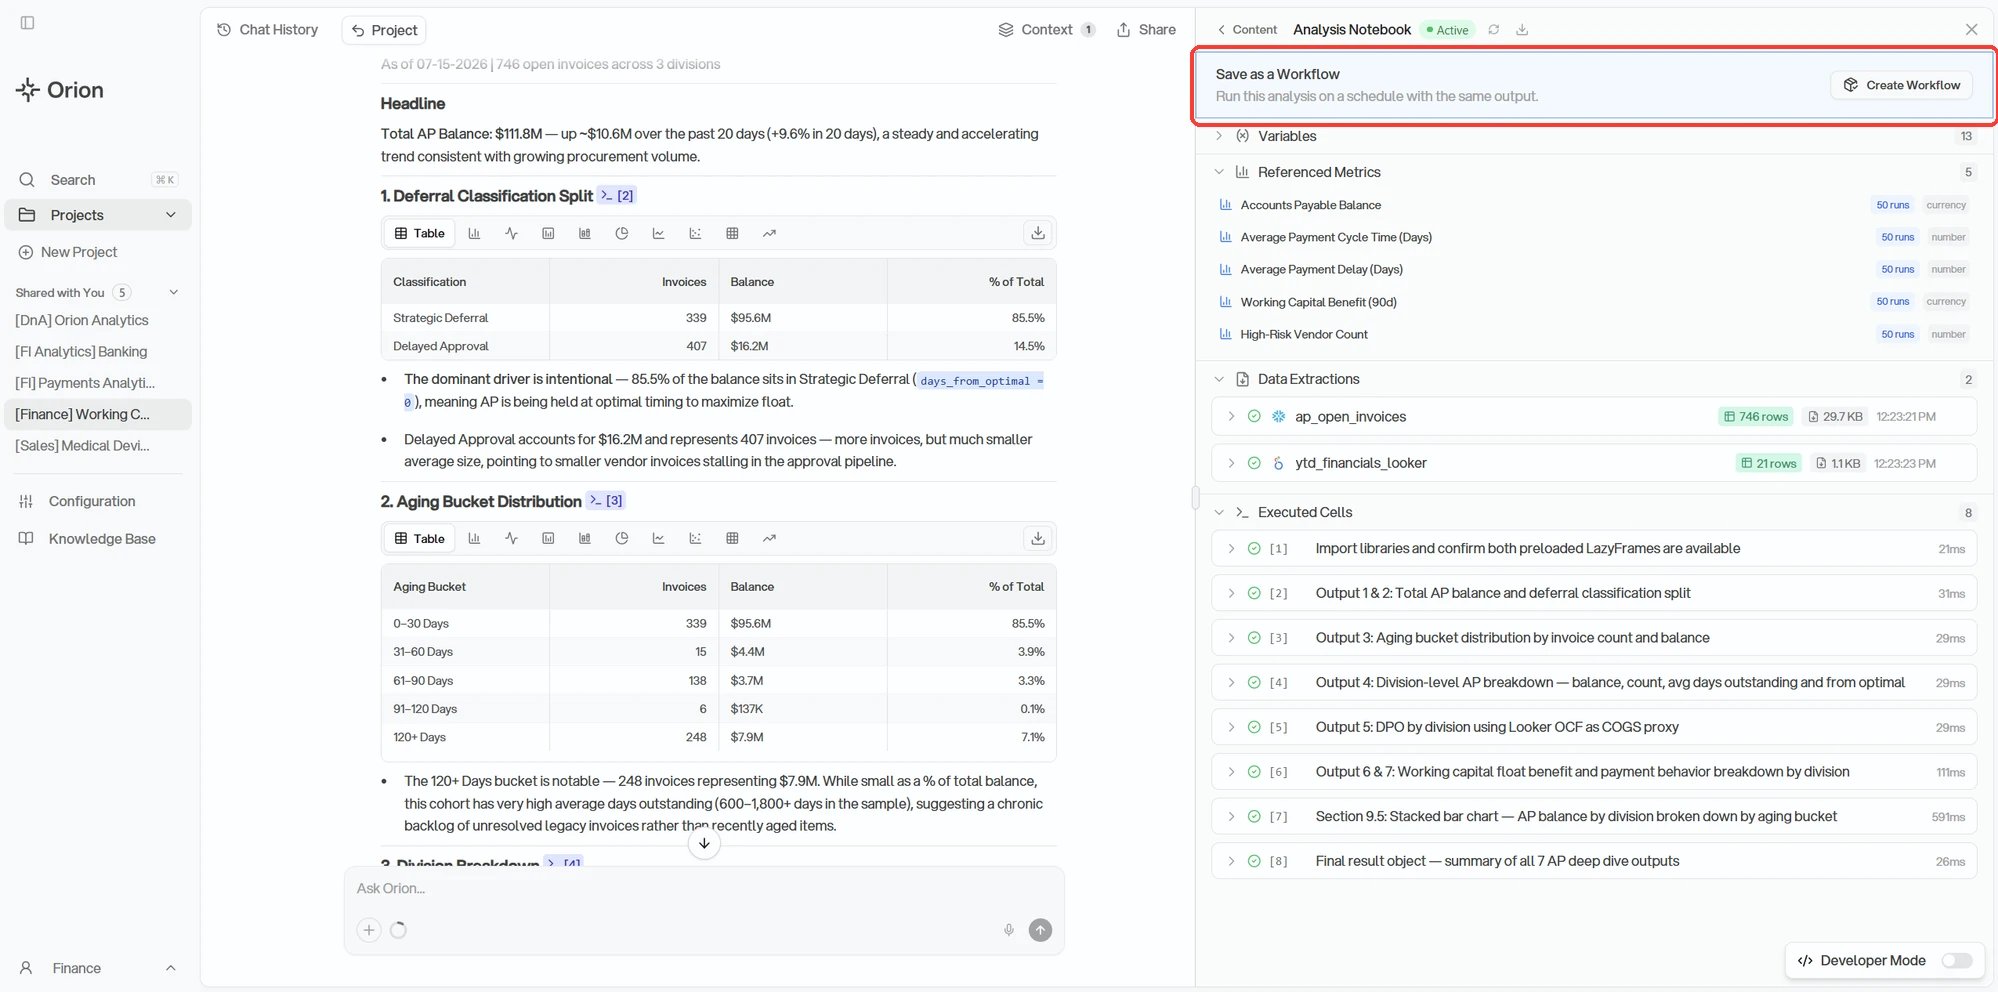Open cell reference [2] next to Deferral Classification Split
Viewport: 1998px width, 992px height.
pyautogui.click(x=617, y=196)
